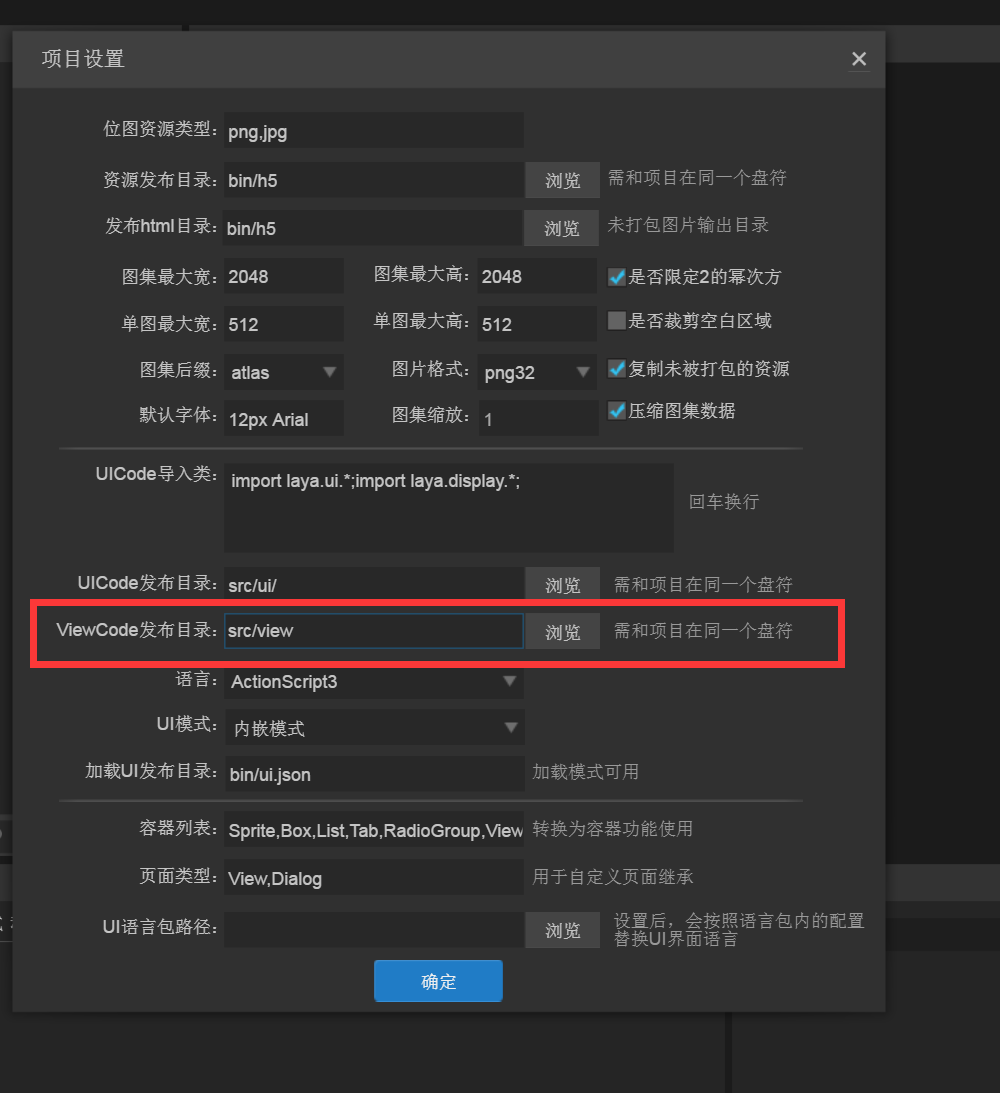Click the 位图资源类型 input field
1000x1093 pixels.
tap(374, 130)
